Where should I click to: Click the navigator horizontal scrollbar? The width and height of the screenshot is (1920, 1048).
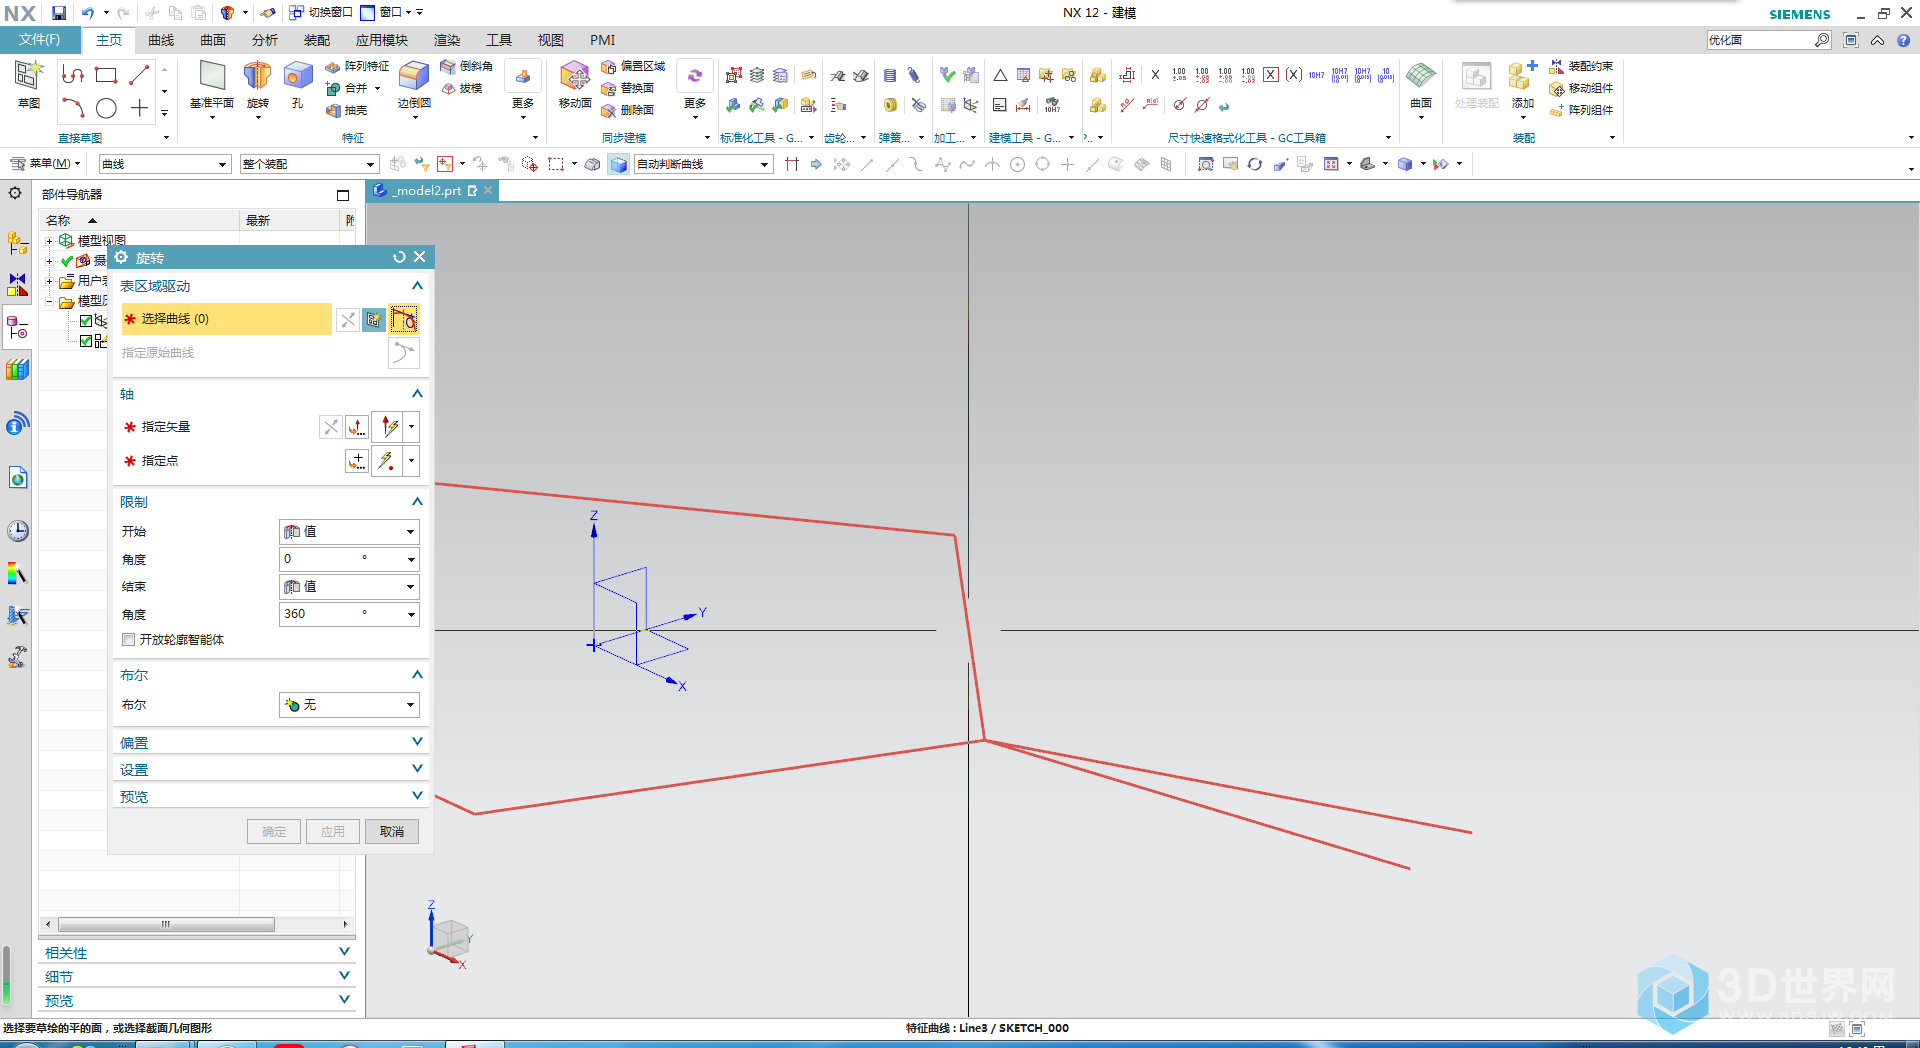[166, 925]
